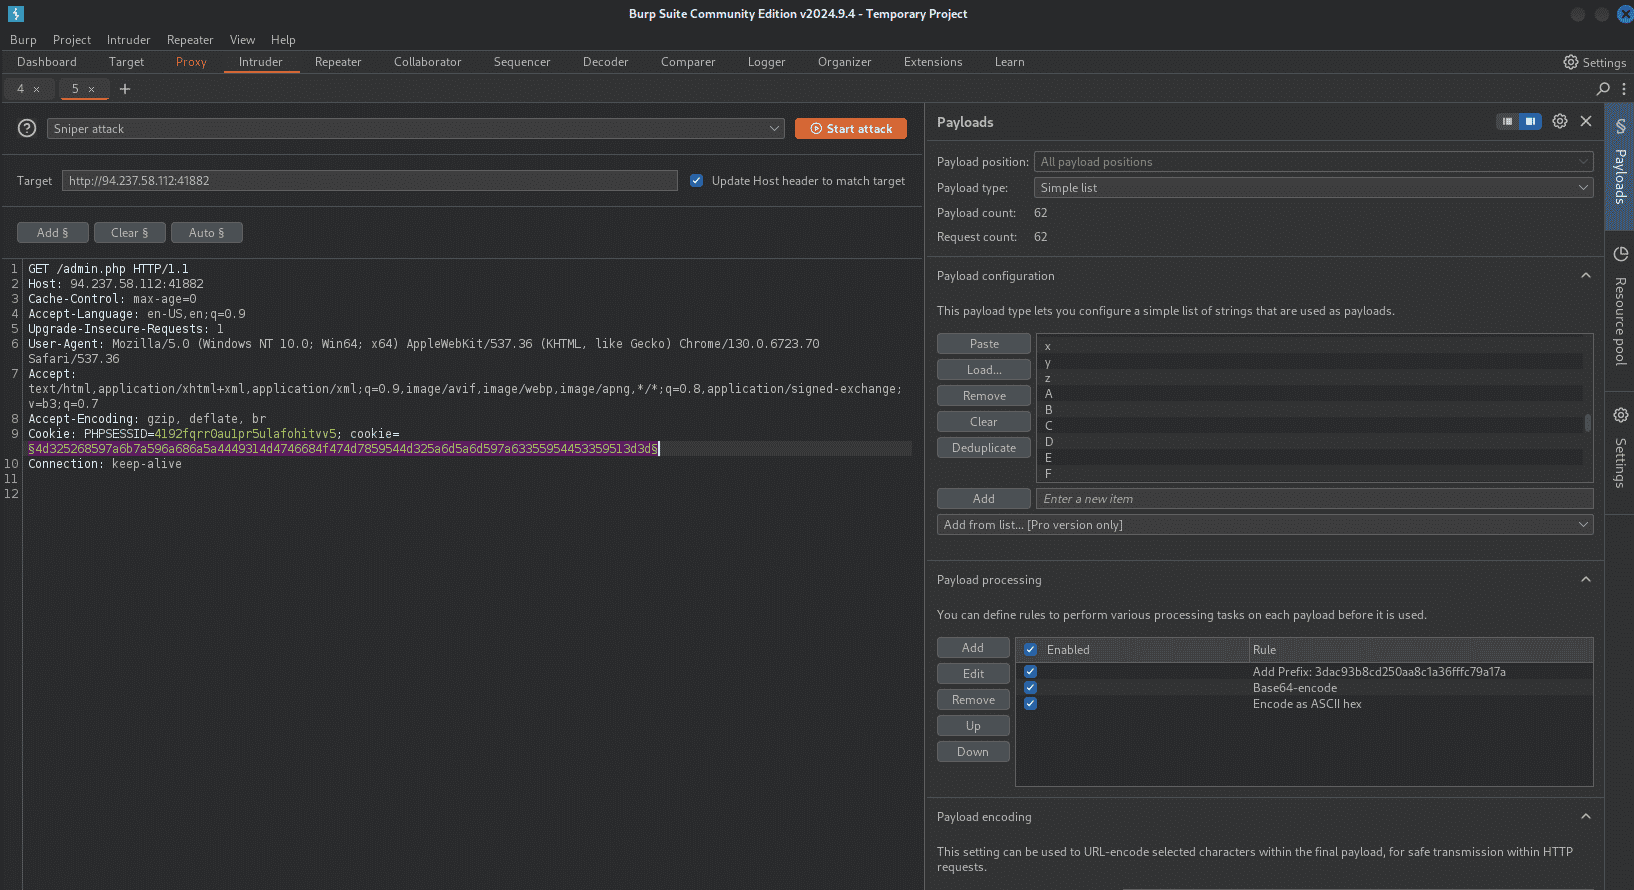This screenshot has width=1634, height=890.
Task: Disable the Base64-encode processing rule
Action: pos(1030,688)
